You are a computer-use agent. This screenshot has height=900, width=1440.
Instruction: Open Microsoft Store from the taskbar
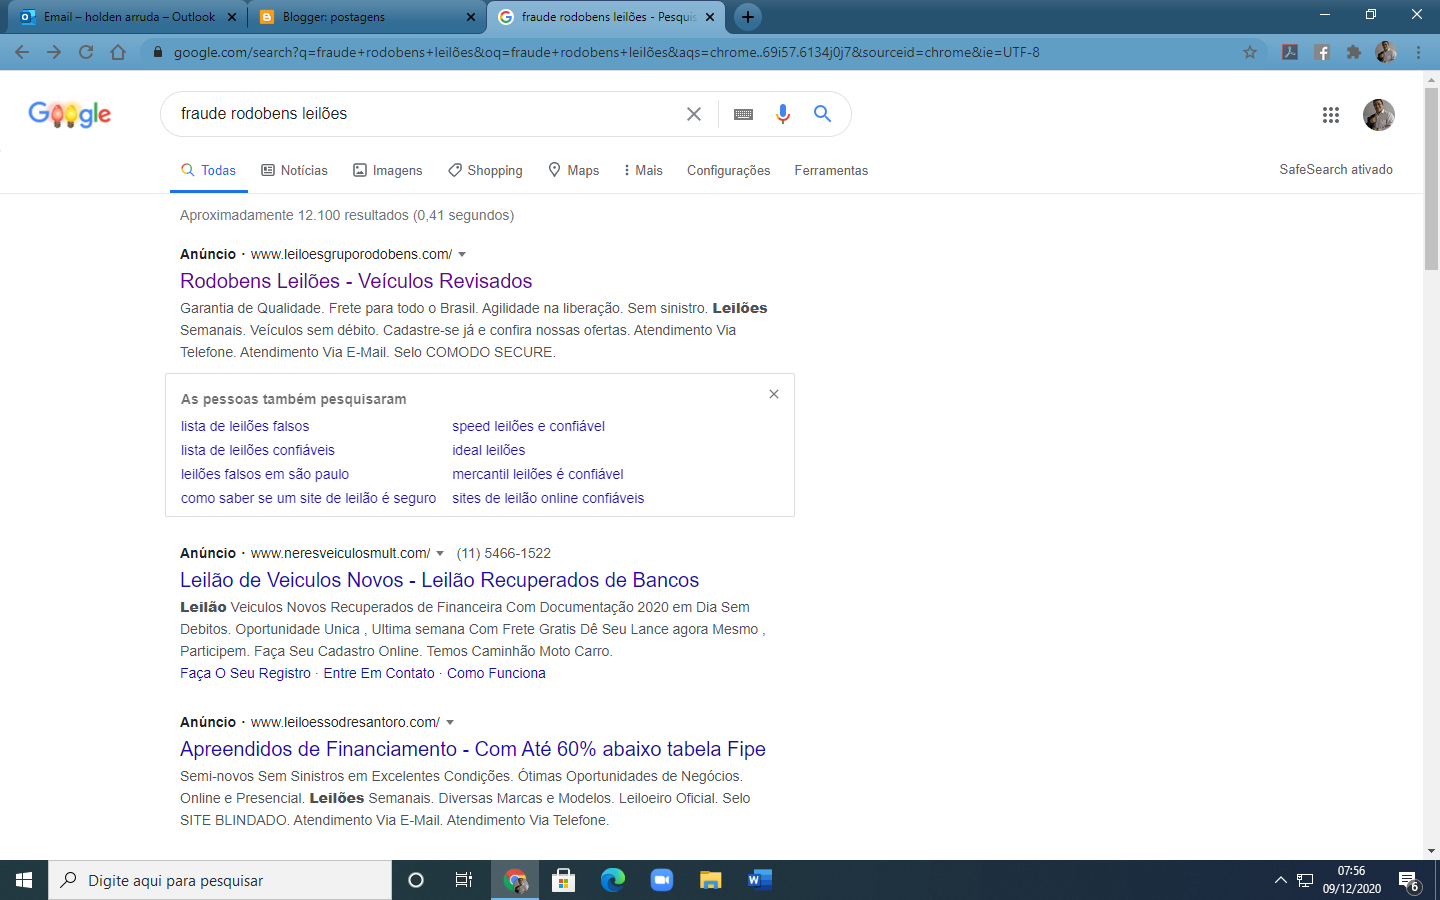click(563, 880)
